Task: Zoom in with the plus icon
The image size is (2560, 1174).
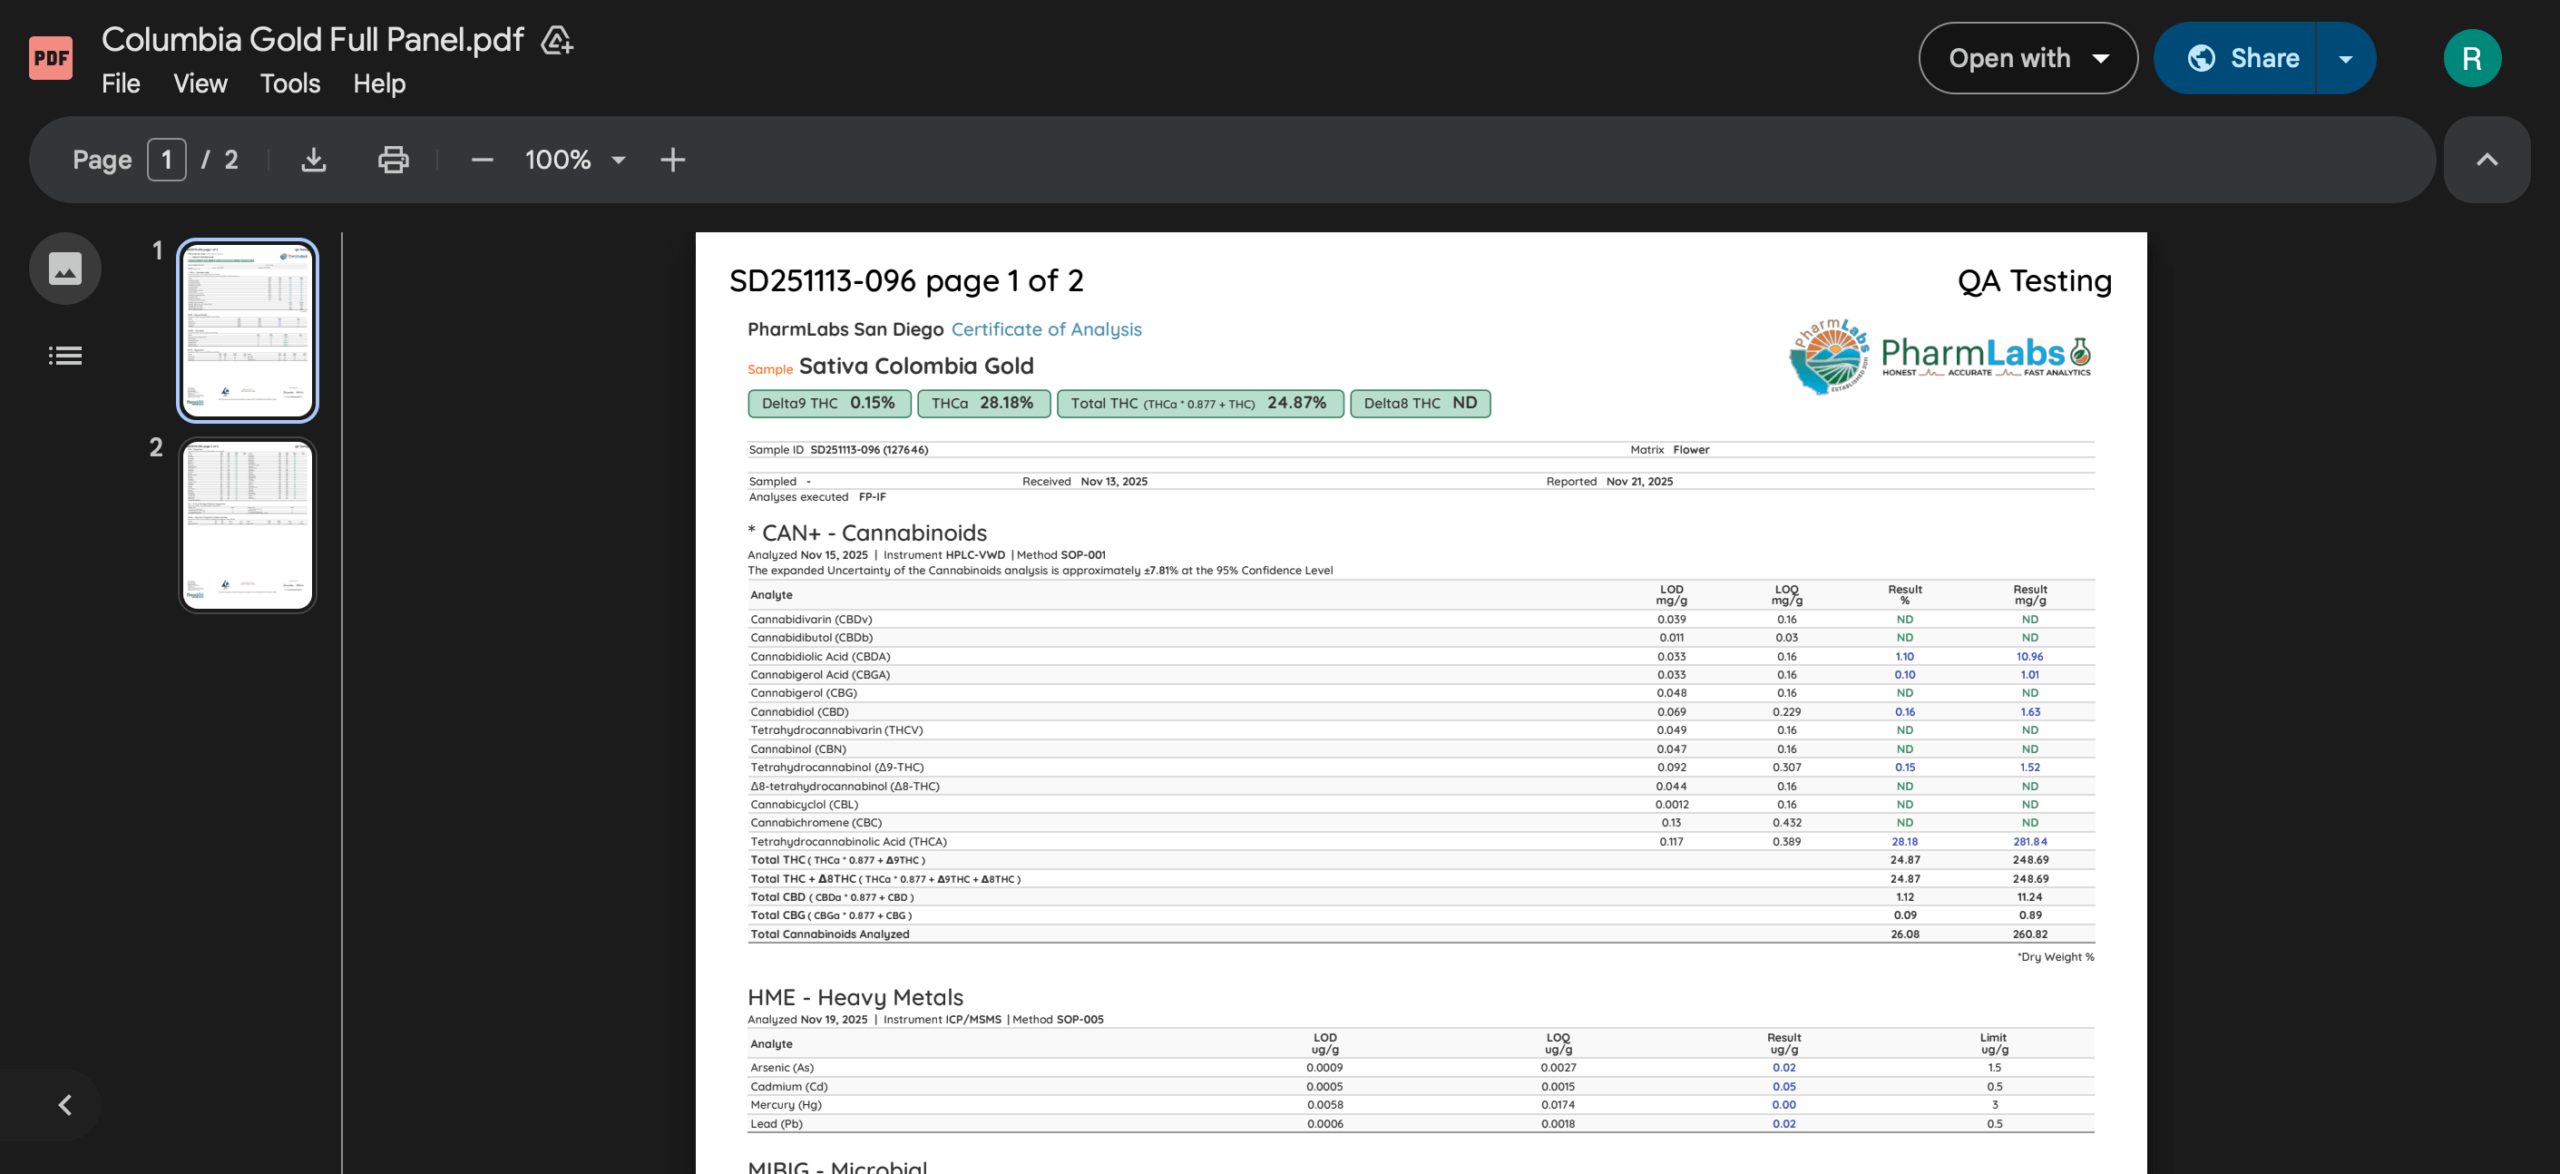Action: click(673, 160)
